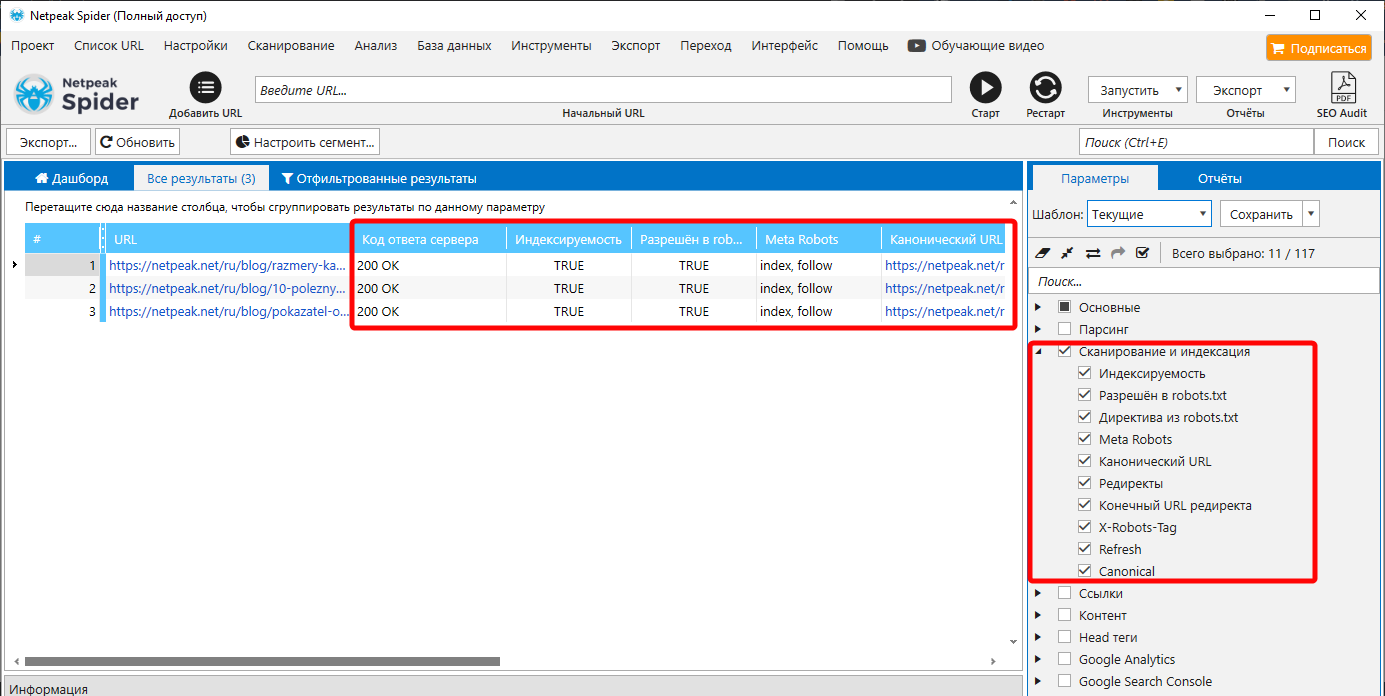Click the Поиск button
Screen dimensions: 1385x696
pyautogui.click(x=1346, y=142)
